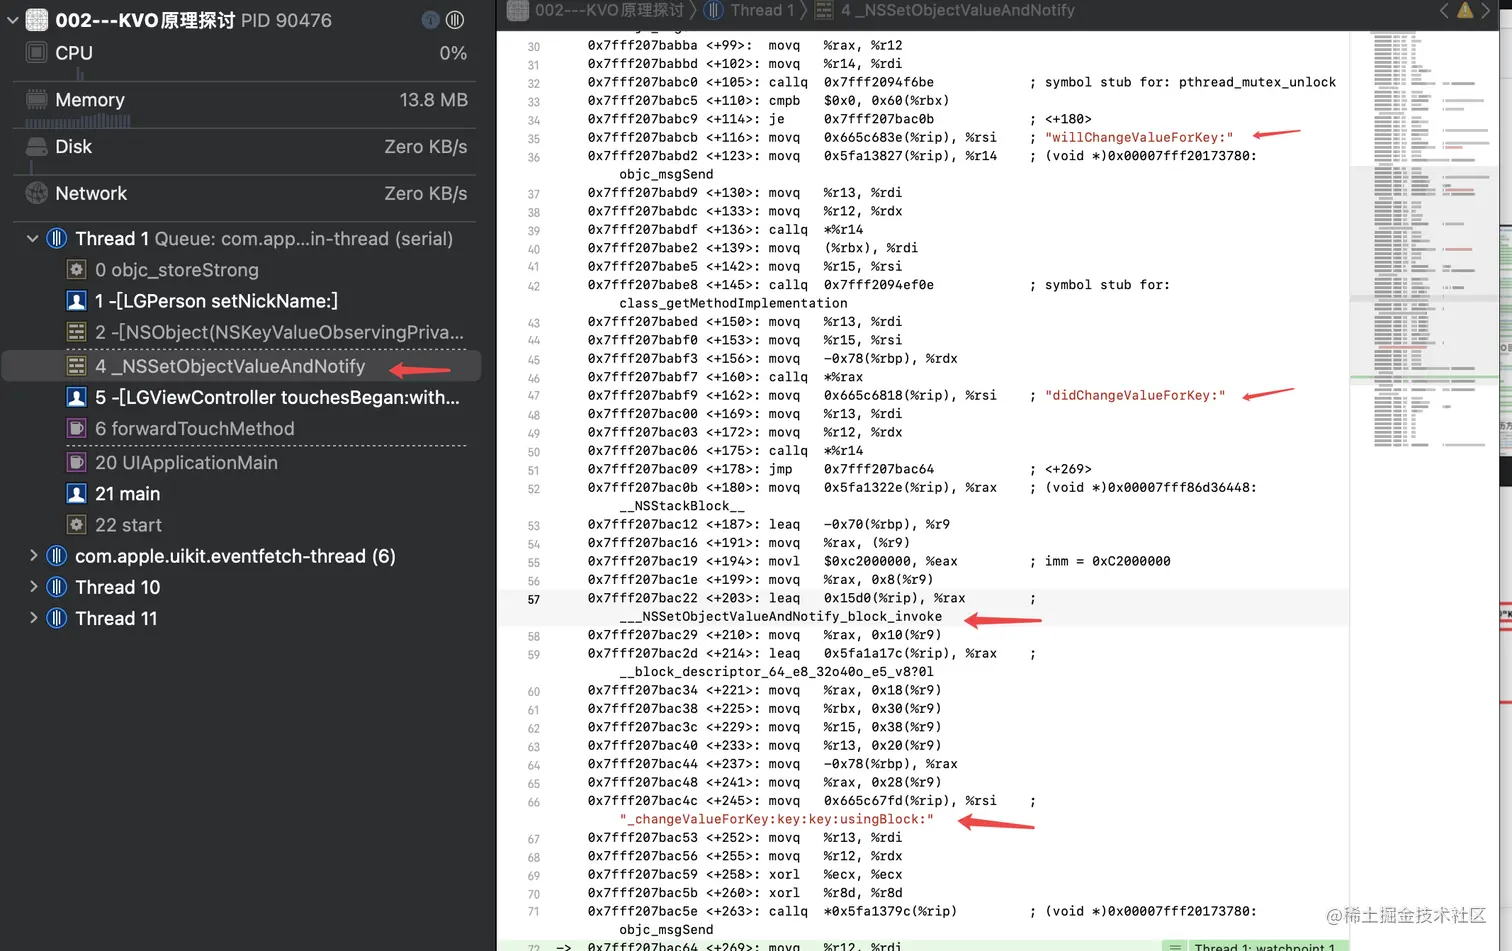The image size is (1512, 951).
Task: Select the 4 _NSSetObjectValueAndNotify frame label
Action: coord(230,366)
